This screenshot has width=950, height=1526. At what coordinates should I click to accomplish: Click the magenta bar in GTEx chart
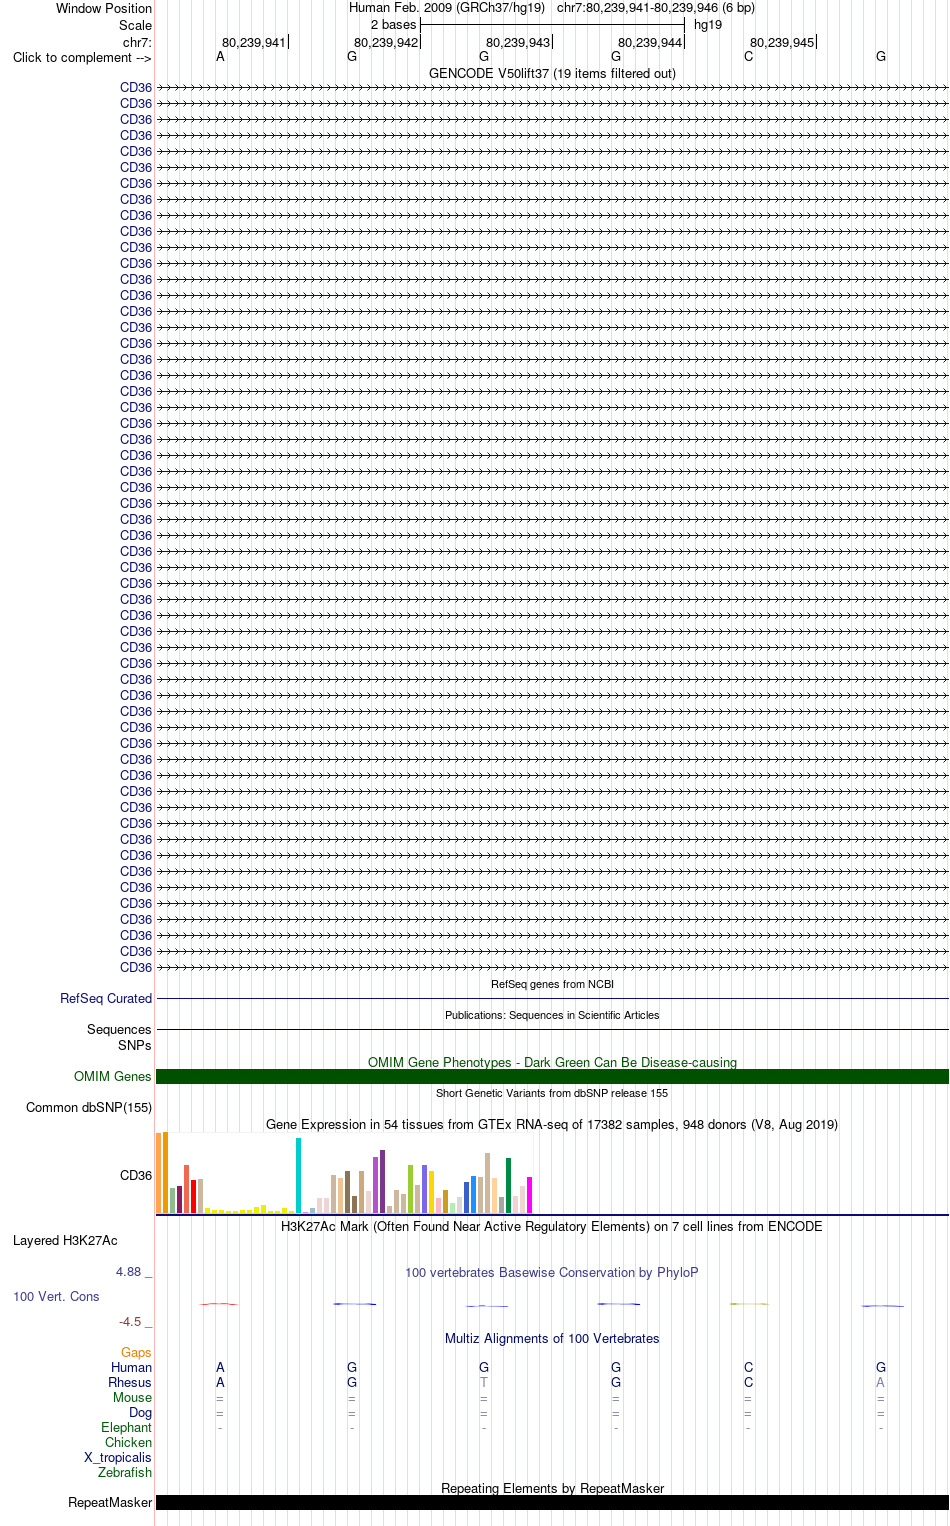click(529, 1195)
